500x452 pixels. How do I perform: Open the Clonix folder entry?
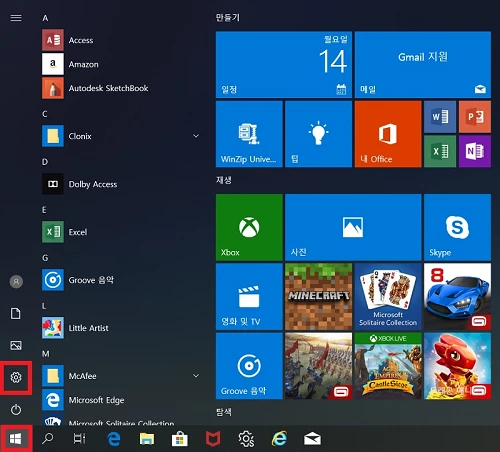pos(120,136)
